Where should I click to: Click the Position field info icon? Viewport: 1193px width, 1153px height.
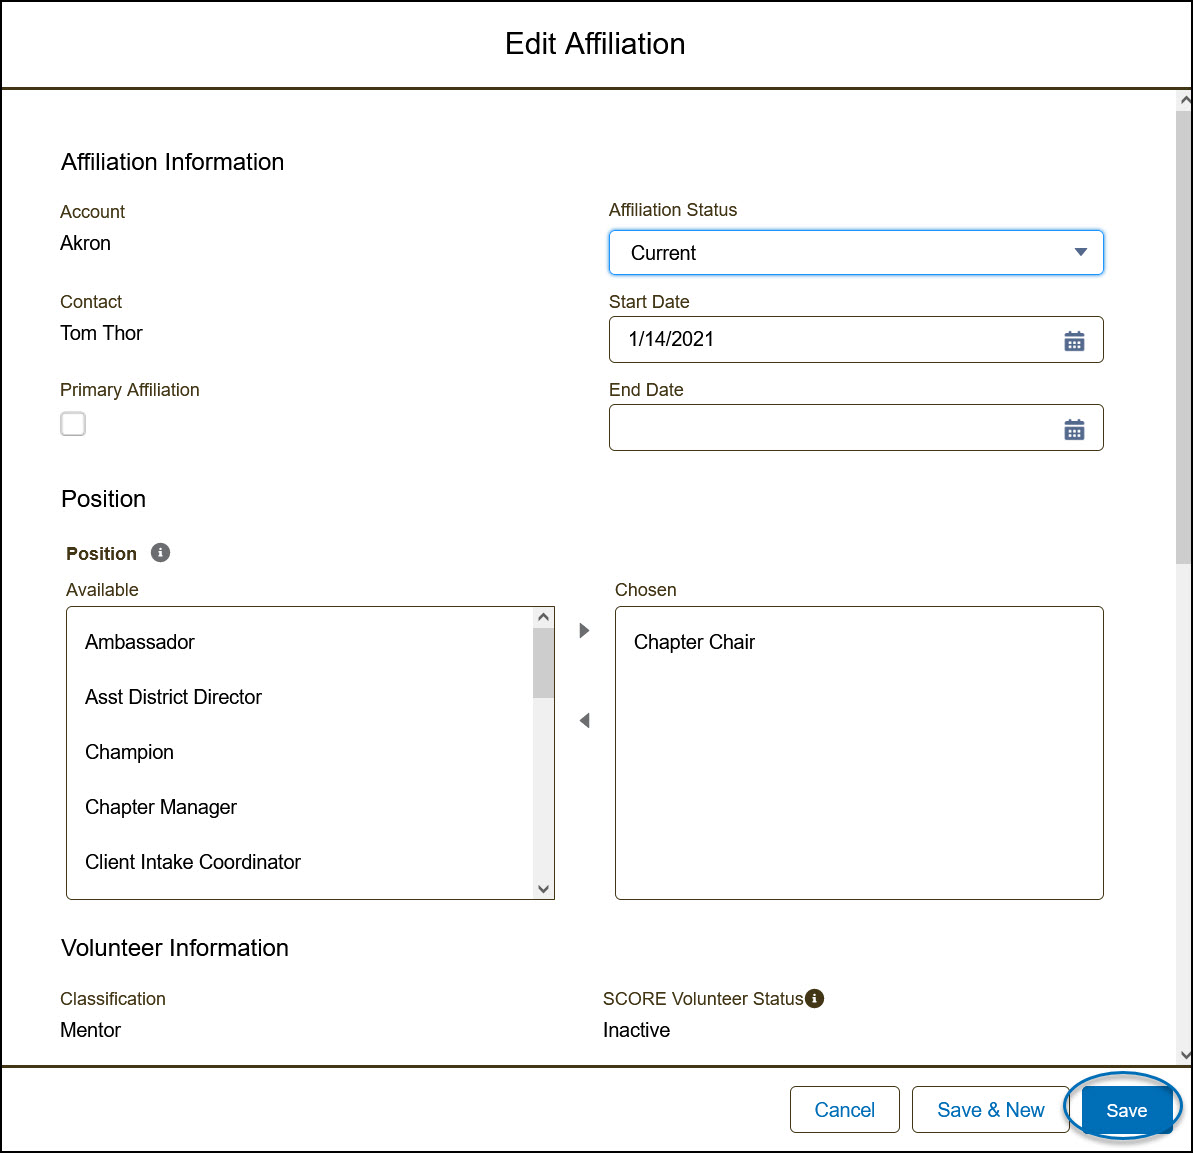(160, 553)
